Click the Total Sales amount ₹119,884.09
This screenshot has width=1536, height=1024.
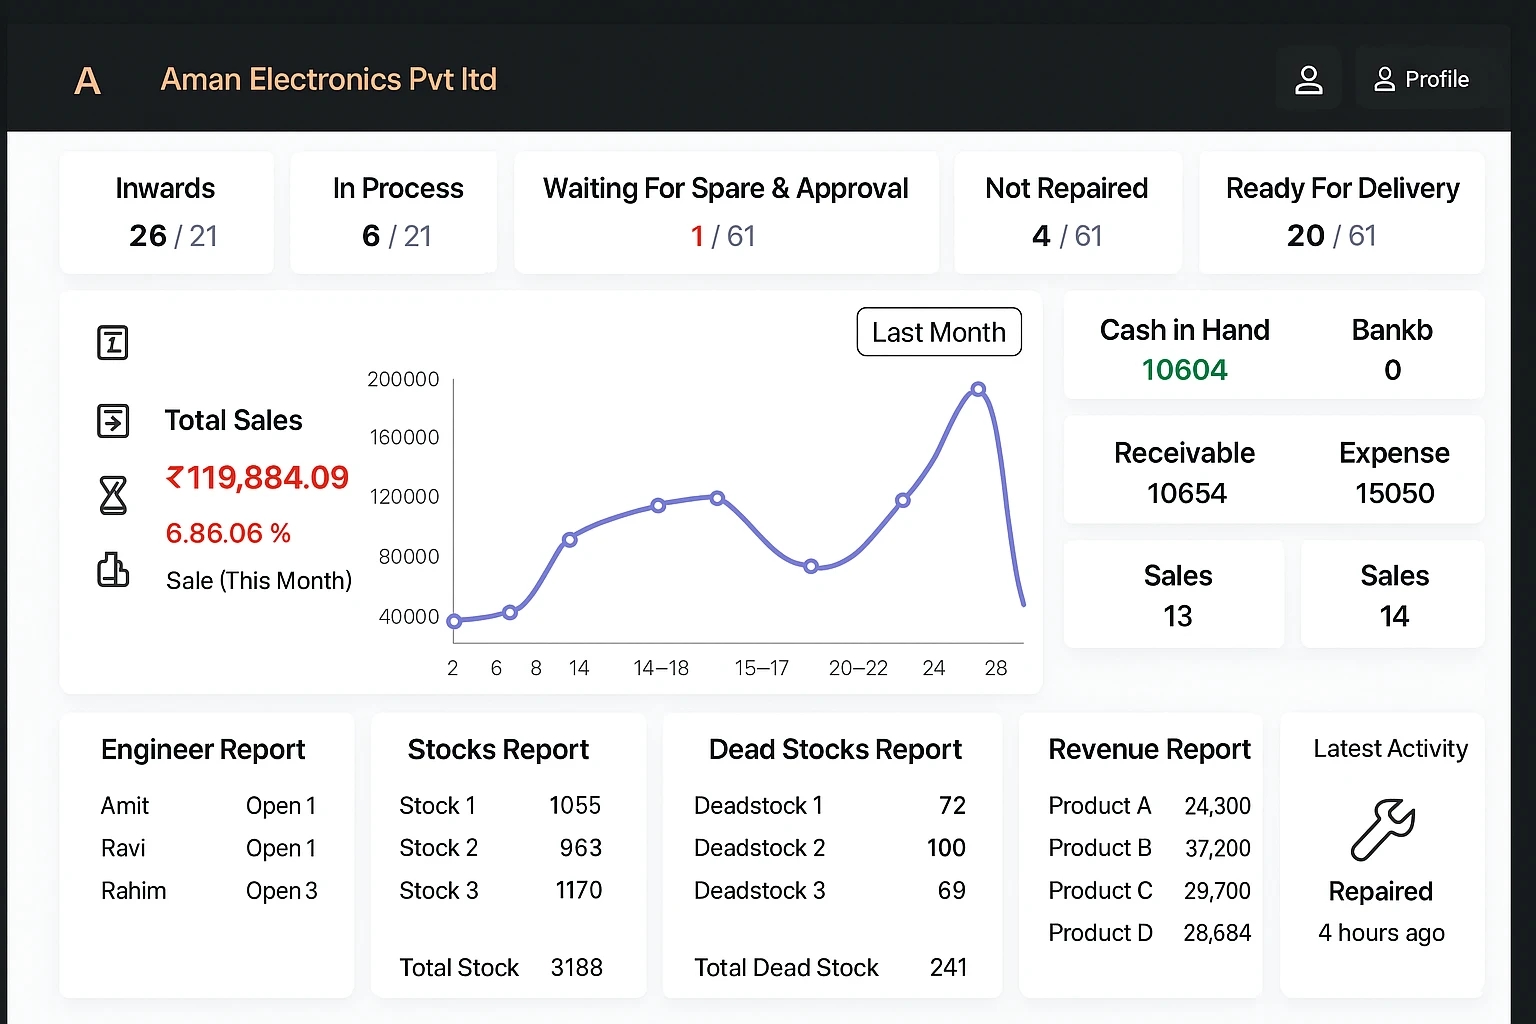pyautogui.click(x=257, y=478)
